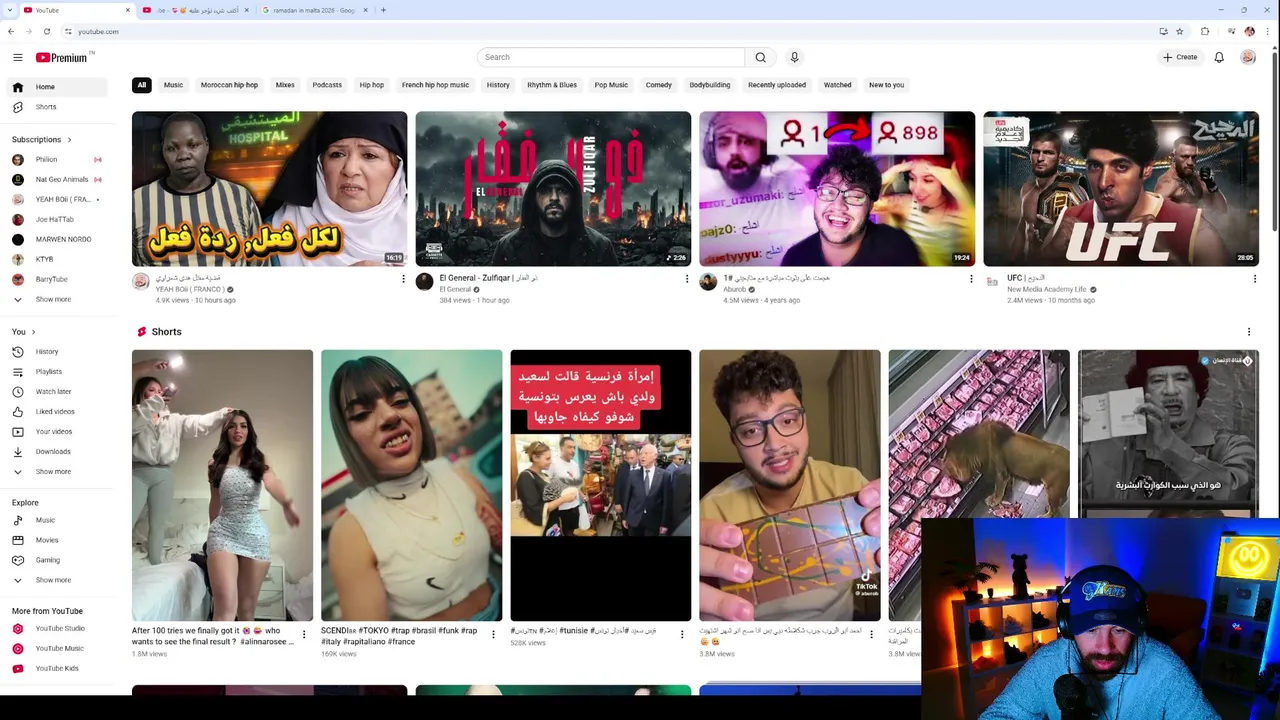This screenshot has height=720, width=1280.
Task: Select the Recently uploaded chip
Action: pyautogui.click(x=777, y=85)
